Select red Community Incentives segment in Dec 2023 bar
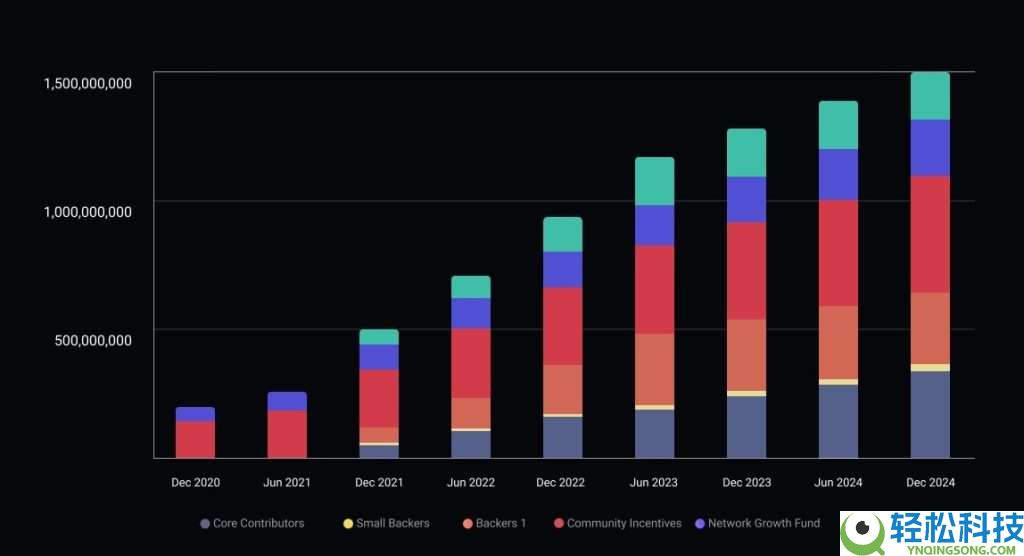 click(x=746, y=270)
